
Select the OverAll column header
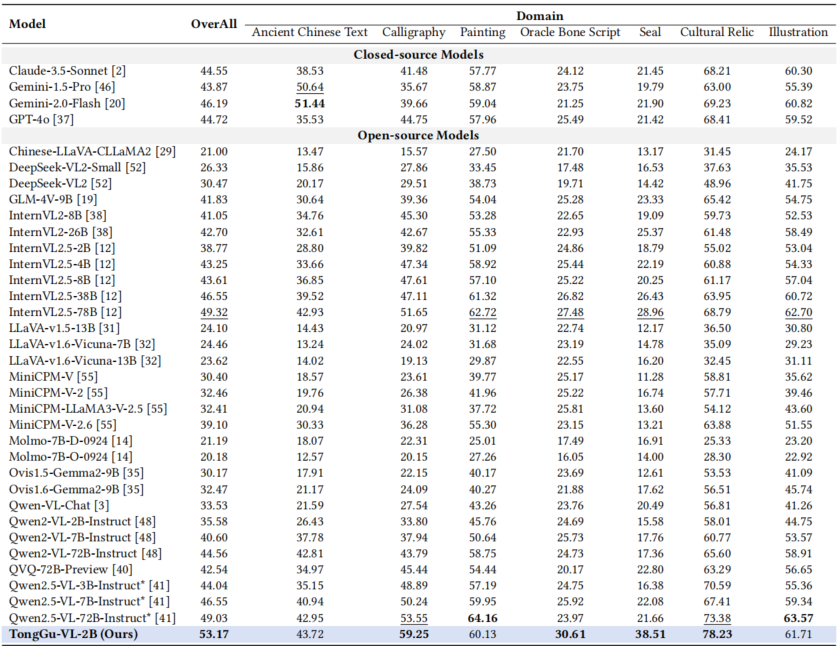(213, 24)
